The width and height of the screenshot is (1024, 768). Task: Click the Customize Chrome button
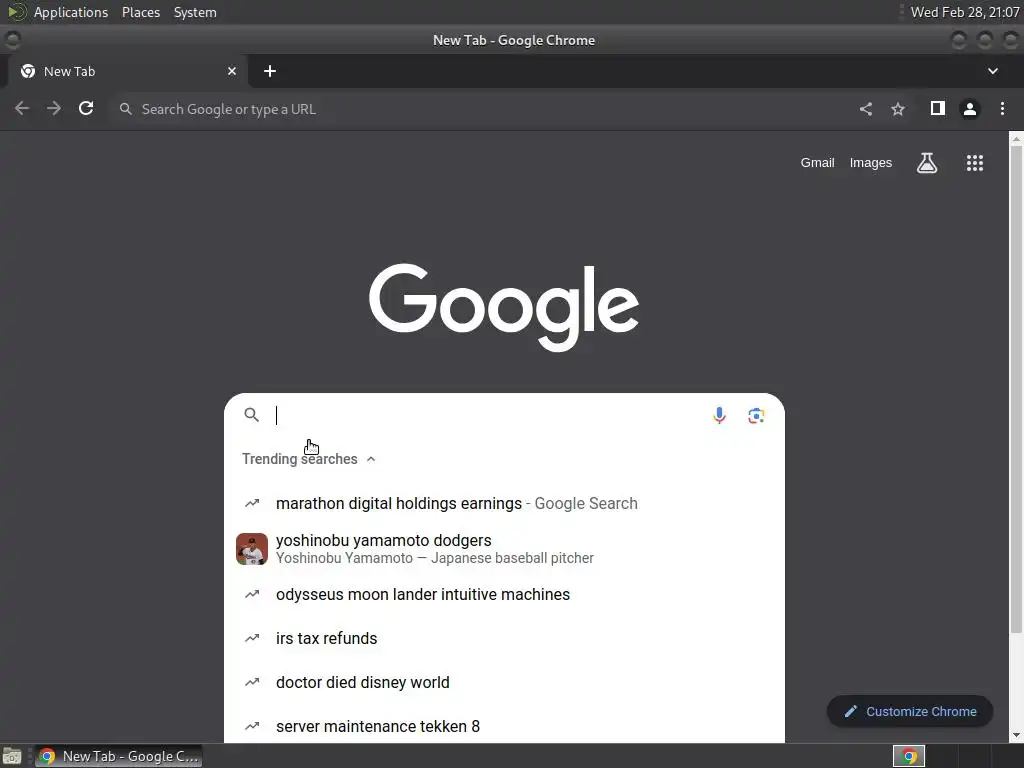pos(910,711)
